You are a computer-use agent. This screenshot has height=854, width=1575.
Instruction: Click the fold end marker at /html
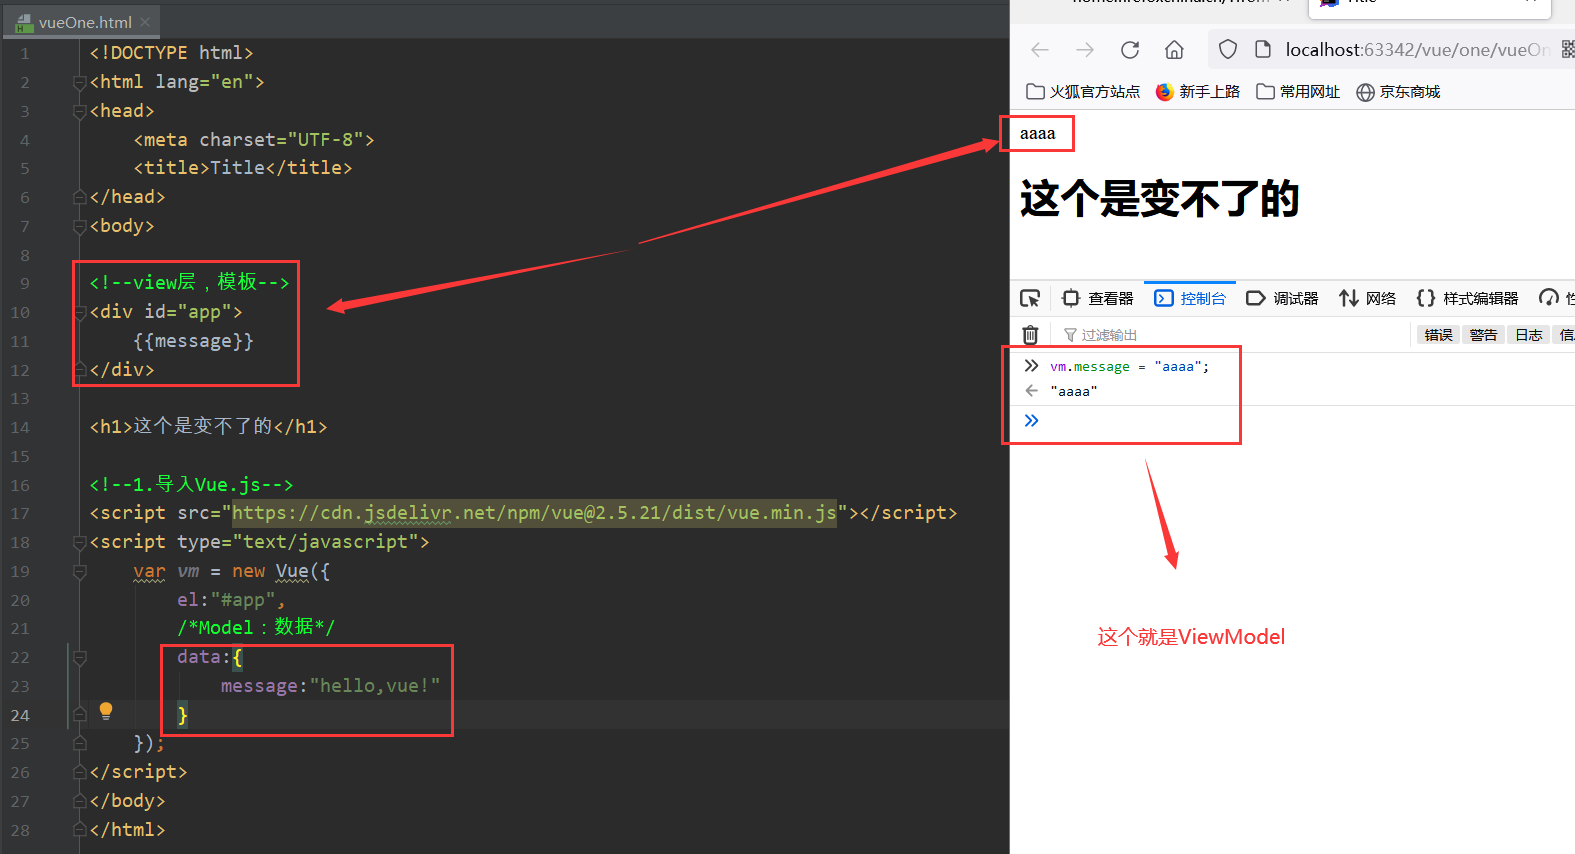click(79, 830)
